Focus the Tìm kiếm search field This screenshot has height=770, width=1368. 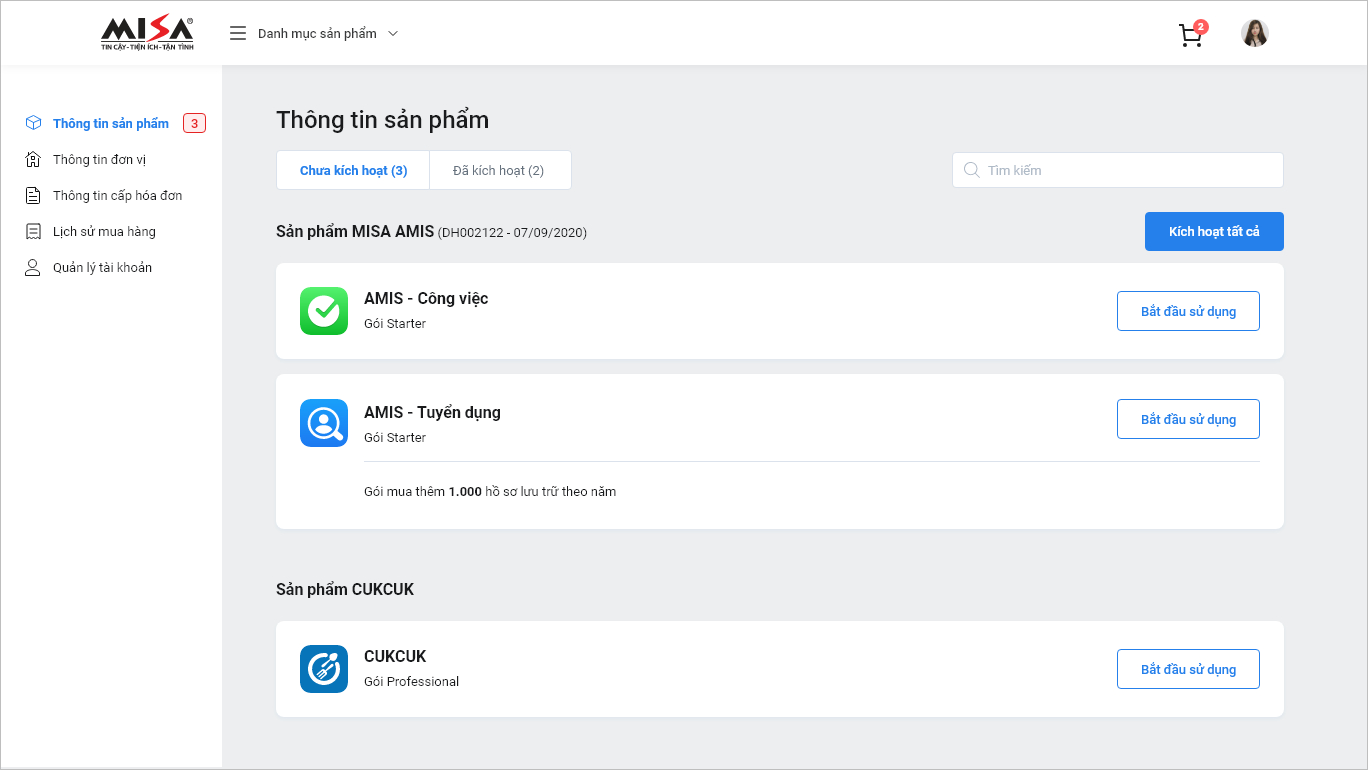[1117, 170]
